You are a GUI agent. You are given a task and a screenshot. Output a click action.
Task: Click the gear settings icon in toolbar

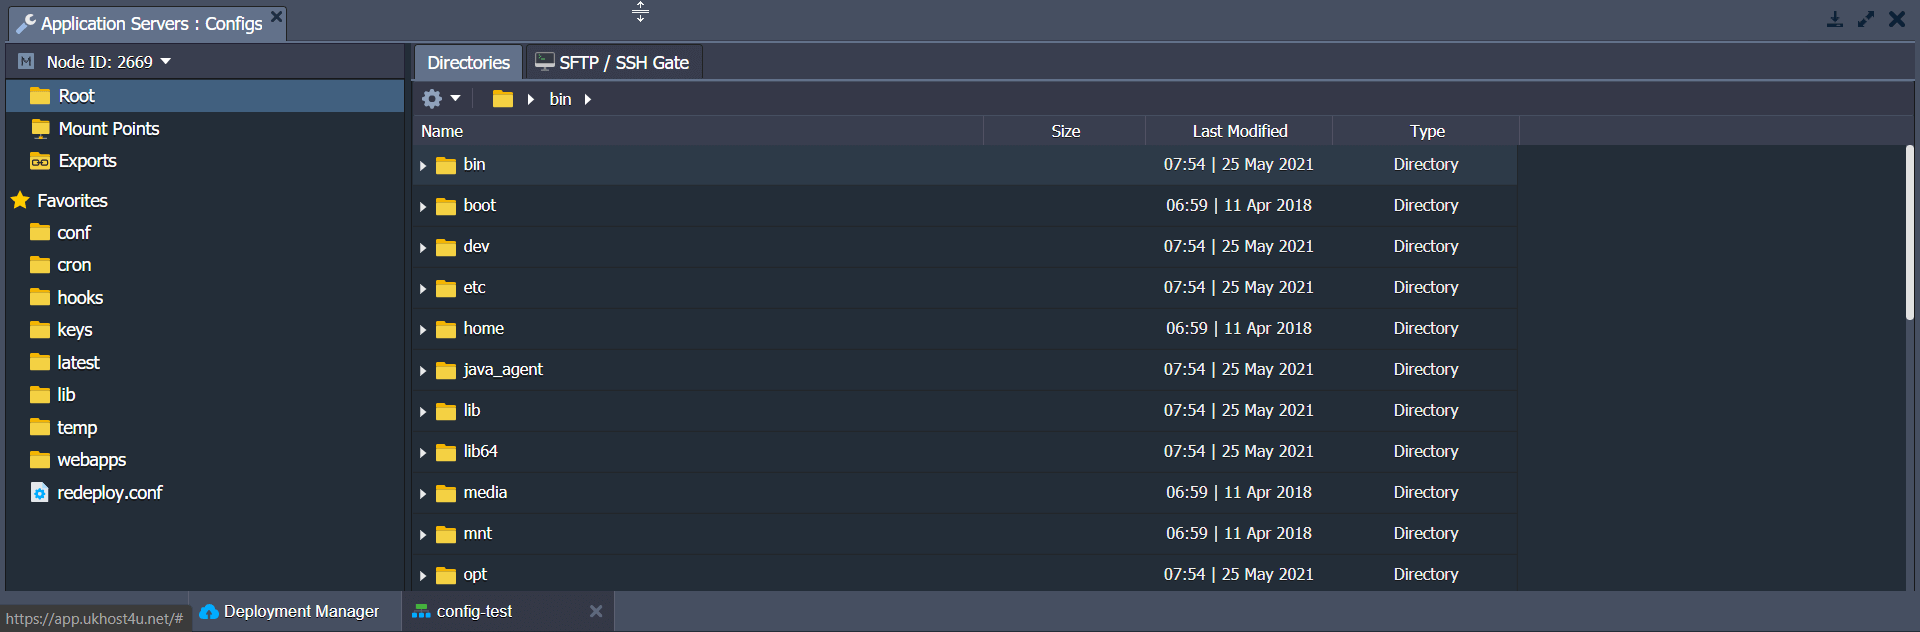coord(432,99)
